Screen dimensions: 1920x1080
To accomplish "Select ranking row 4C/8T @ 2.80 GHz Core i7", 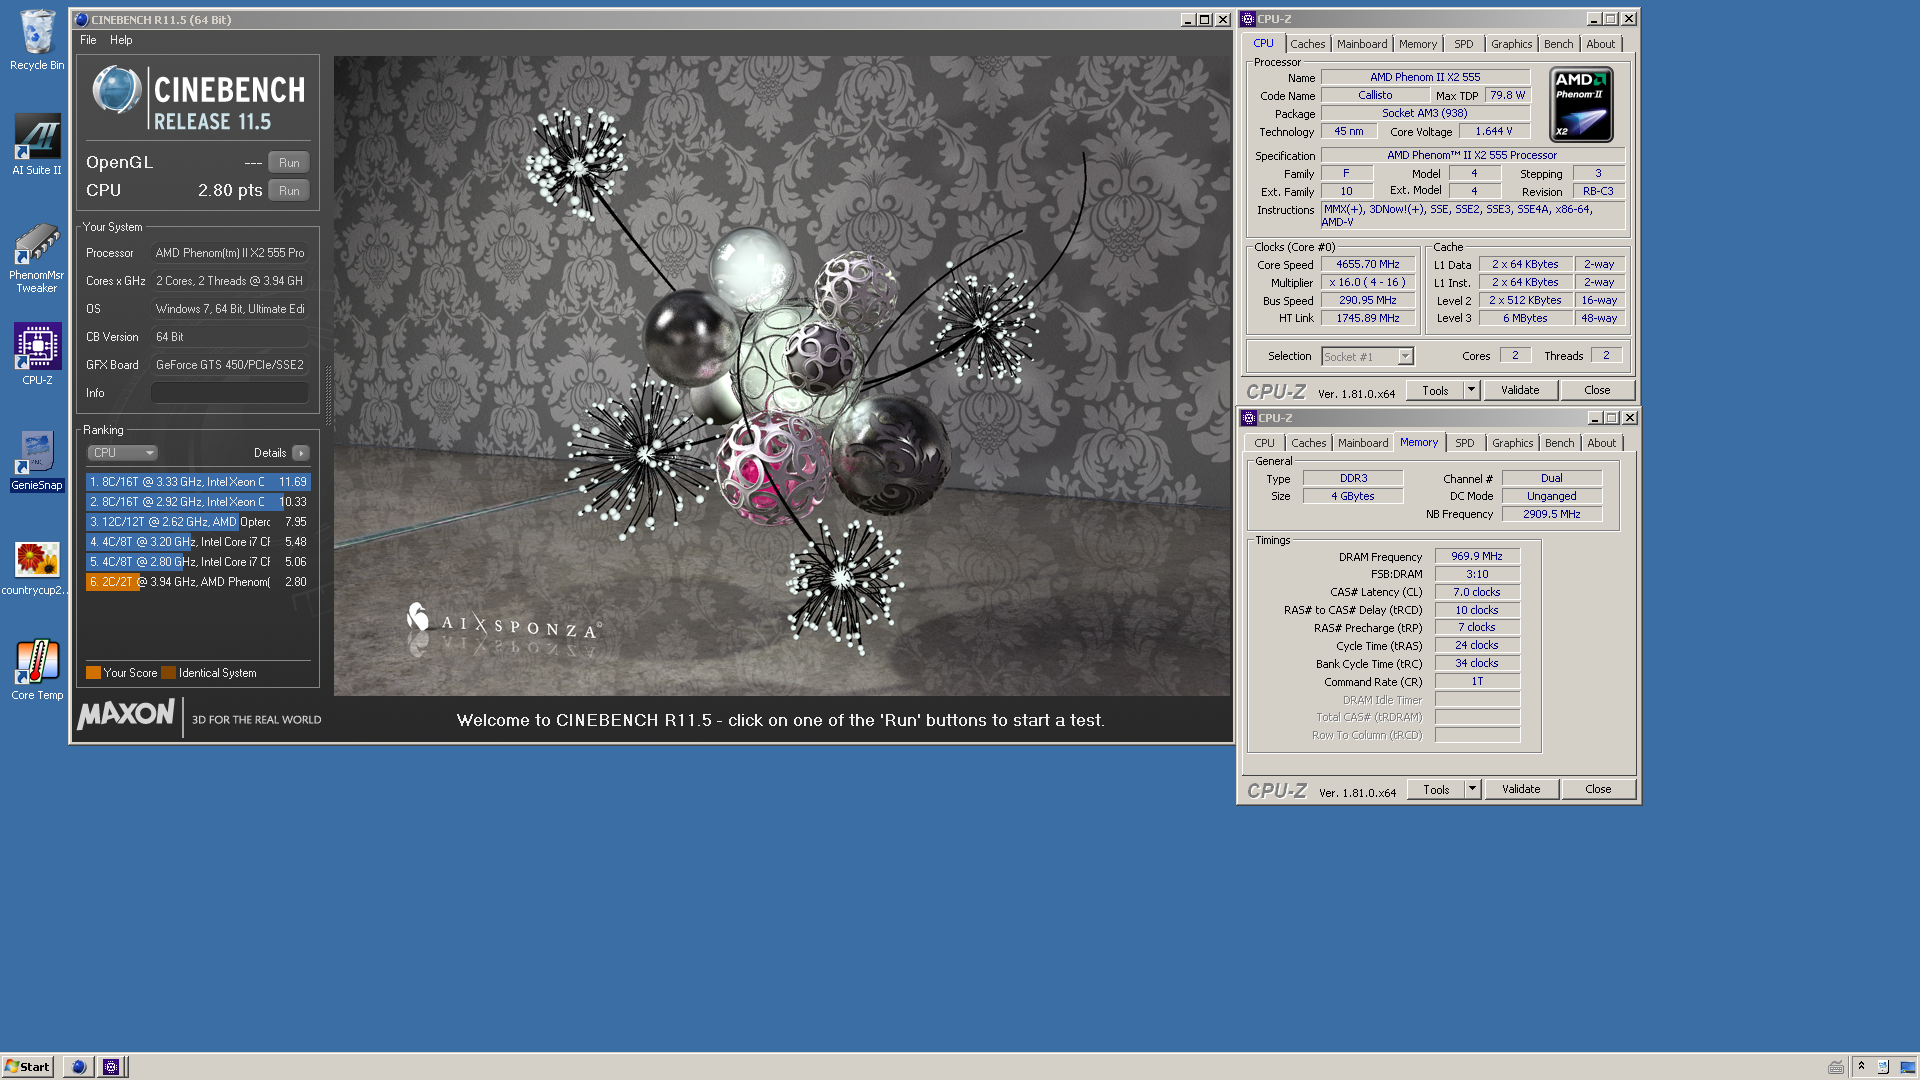I will (198, 562).
